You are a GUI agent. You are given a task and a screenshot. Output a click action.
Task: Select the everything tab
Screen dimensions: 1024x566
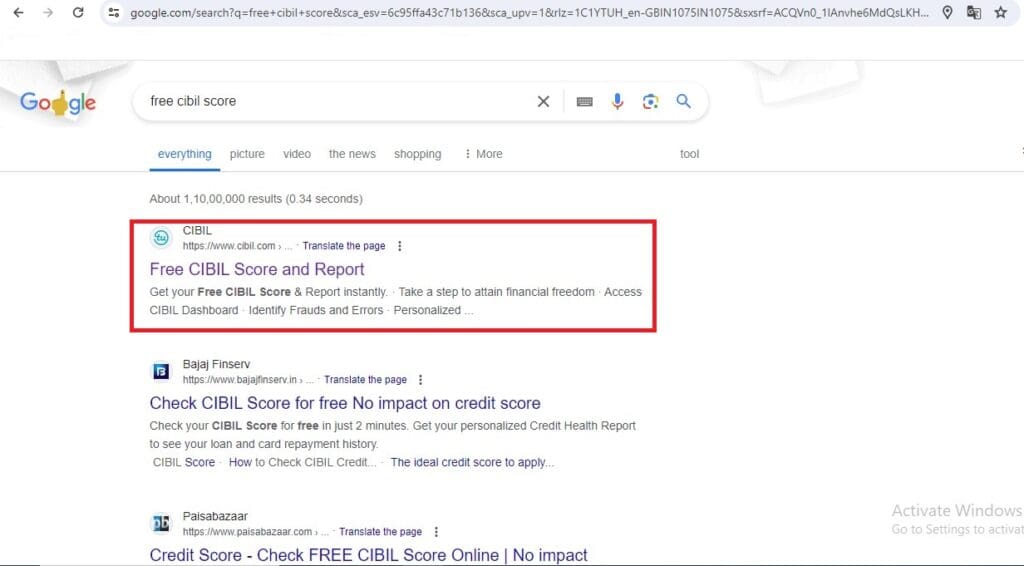pyautogui.click(x=185, y=154)
